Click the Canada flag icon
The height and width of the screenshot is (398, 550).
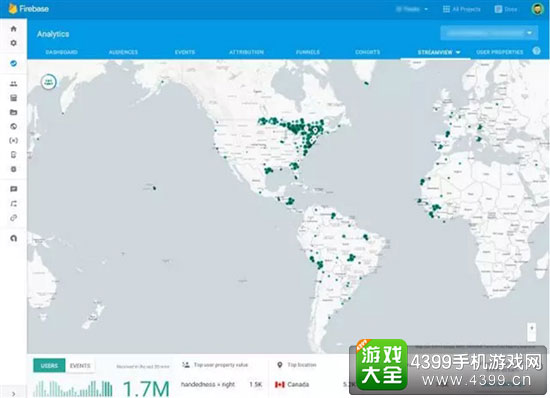tap(280, 385)
